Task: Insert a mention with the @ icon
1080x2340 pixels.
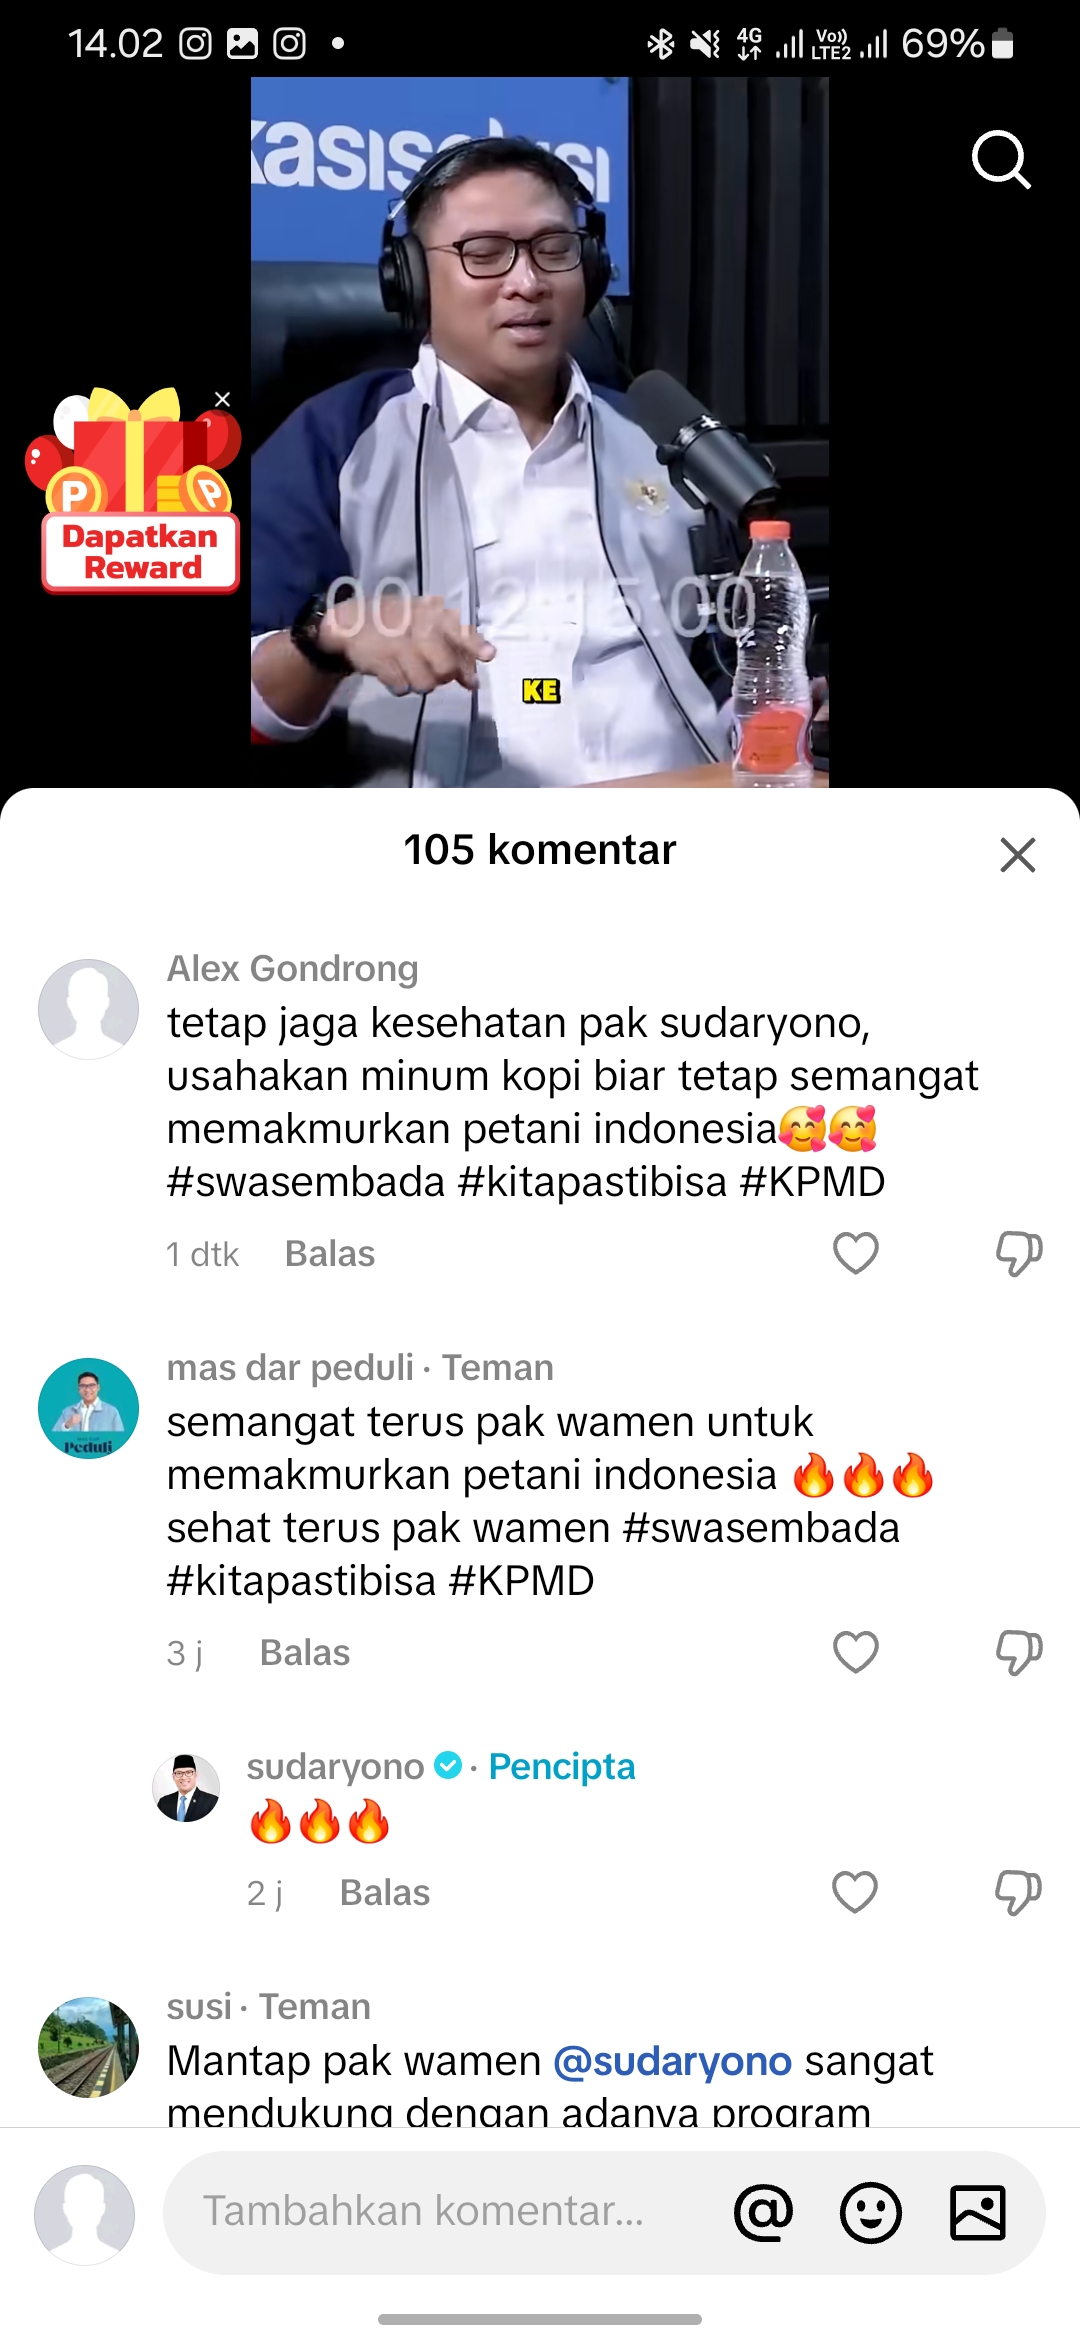Action: point(763,2212)
